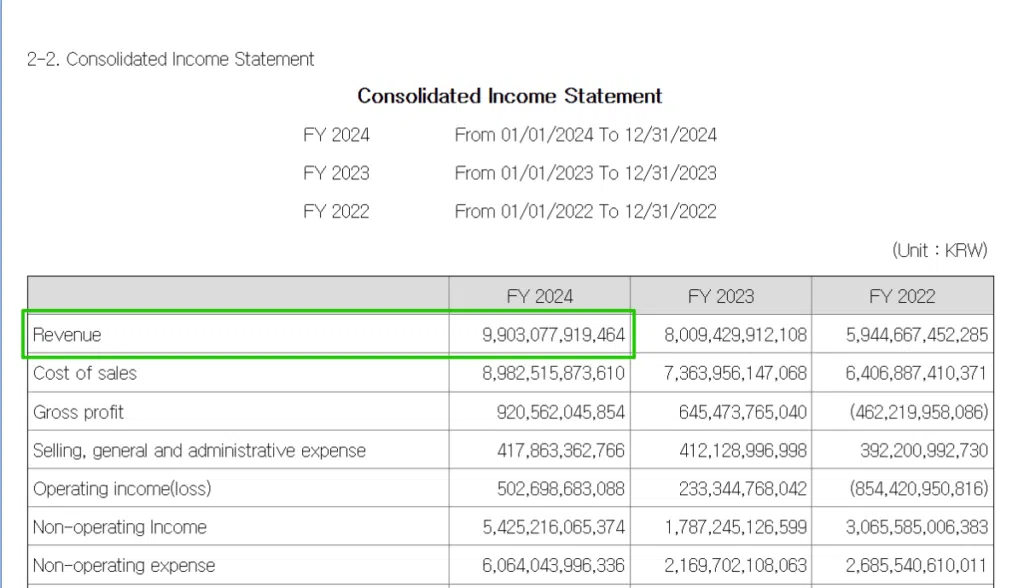Screen dimensions: 1024x588
Task: Click the 2-2. Consolidated Income Statement section heading
Action: tap(170, 59)
